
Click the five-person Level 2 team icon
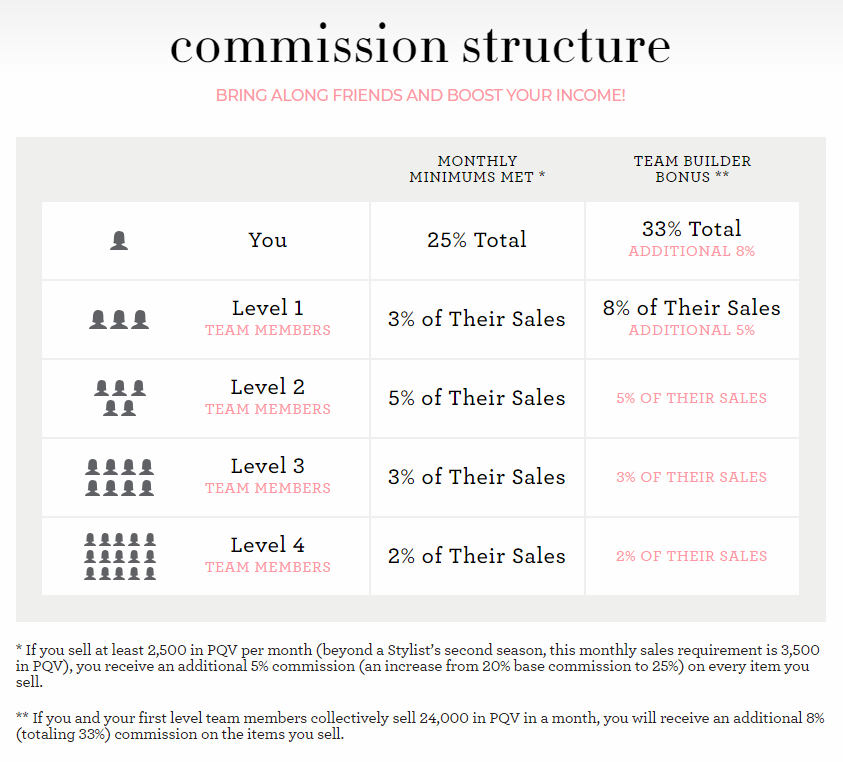point(119,398)
